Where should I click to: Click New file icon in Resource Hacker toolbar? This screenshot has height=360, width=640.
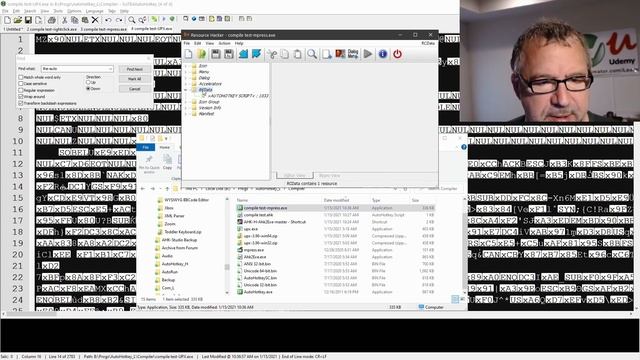189,54
